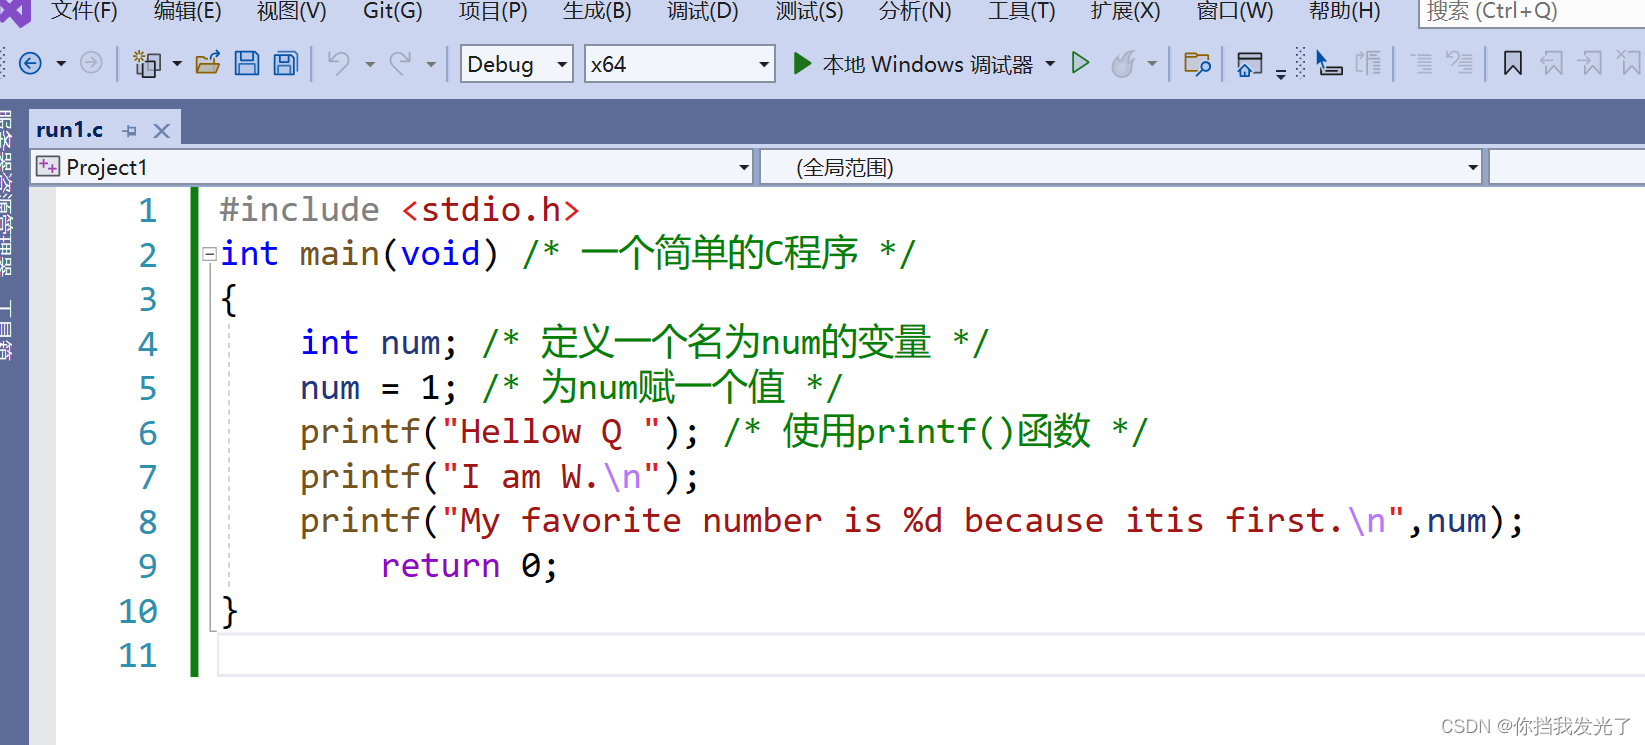Click the Open File folder icon
This screenshot has height=745, width=1645.
(x=208, y=64)
